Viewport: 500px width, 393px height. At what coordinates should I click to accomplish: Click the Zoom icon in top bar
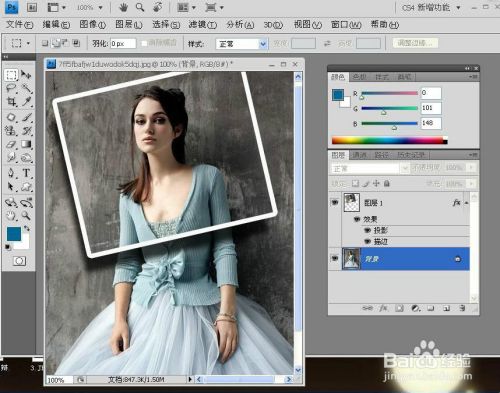click(x=140, y=7)
